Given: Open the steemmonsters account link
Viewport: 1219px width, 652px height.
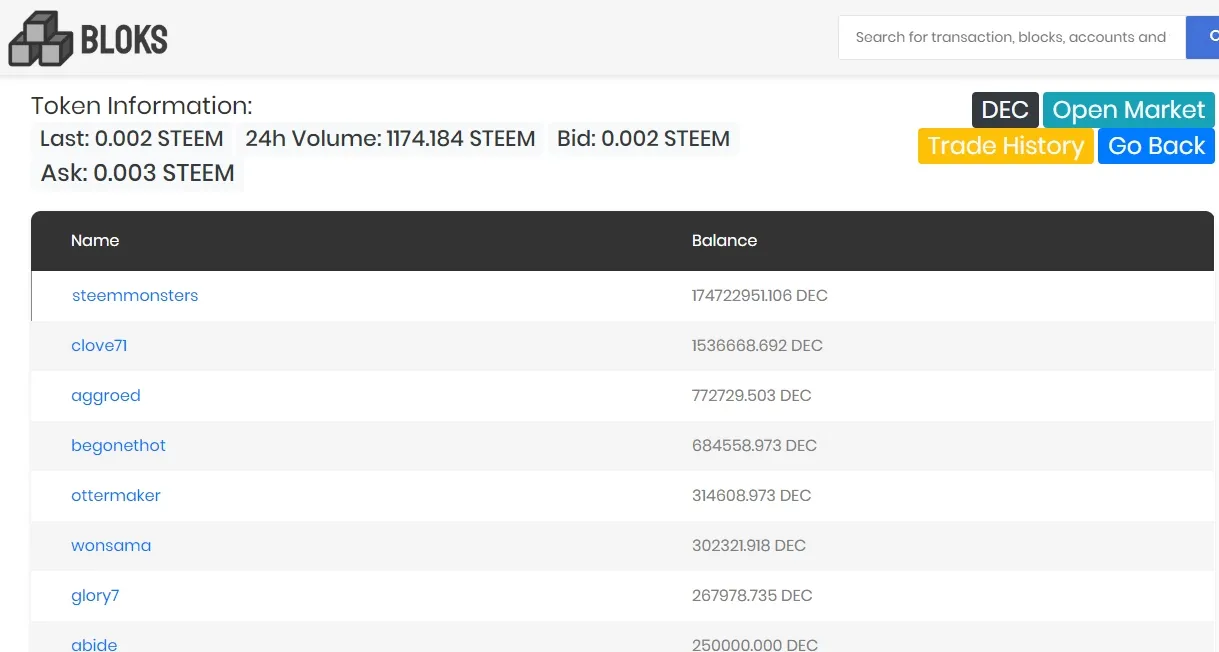Looking at the screenshot, I should [x=135, y=296].
